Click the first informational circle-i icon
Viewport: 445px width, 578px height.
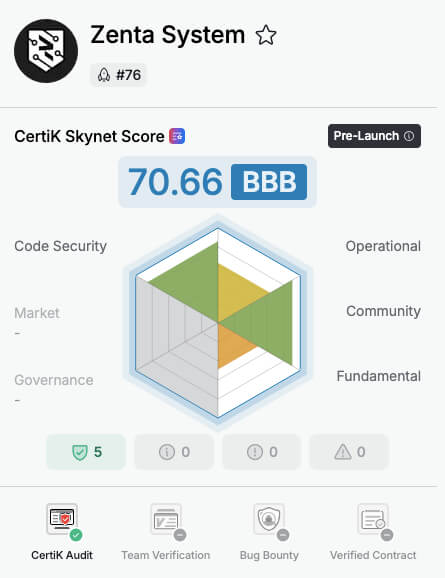(167, 452)
